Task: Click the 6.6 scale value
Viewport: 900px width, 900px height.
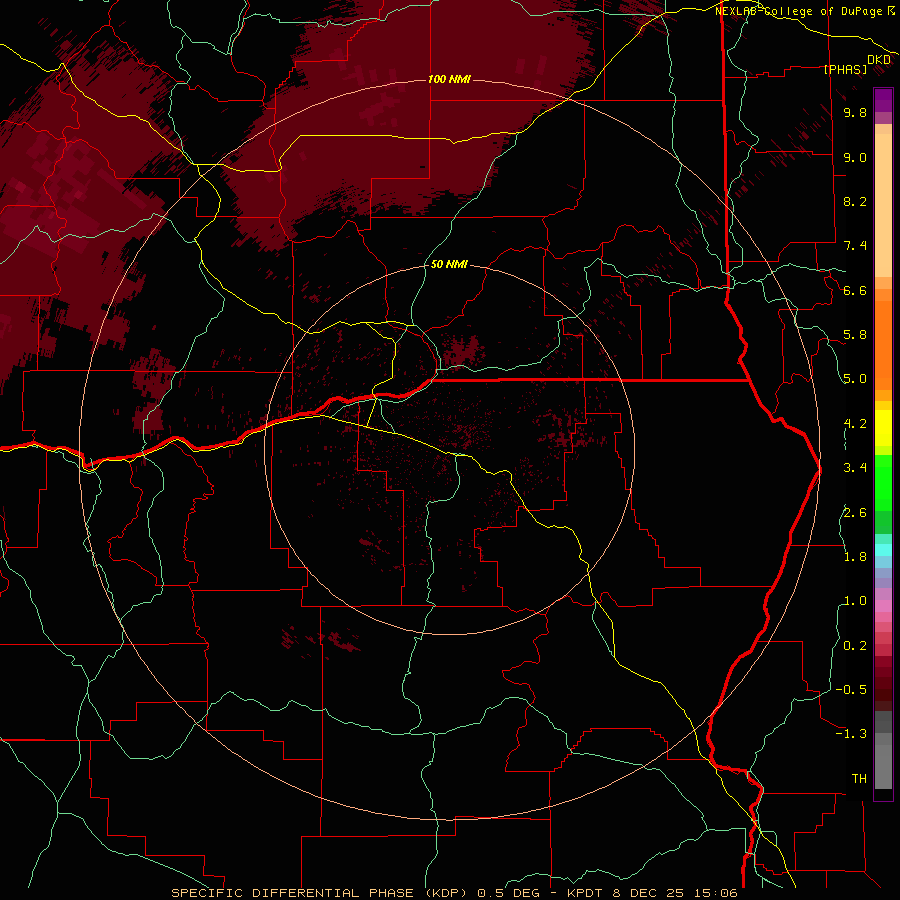Action: 855,290
